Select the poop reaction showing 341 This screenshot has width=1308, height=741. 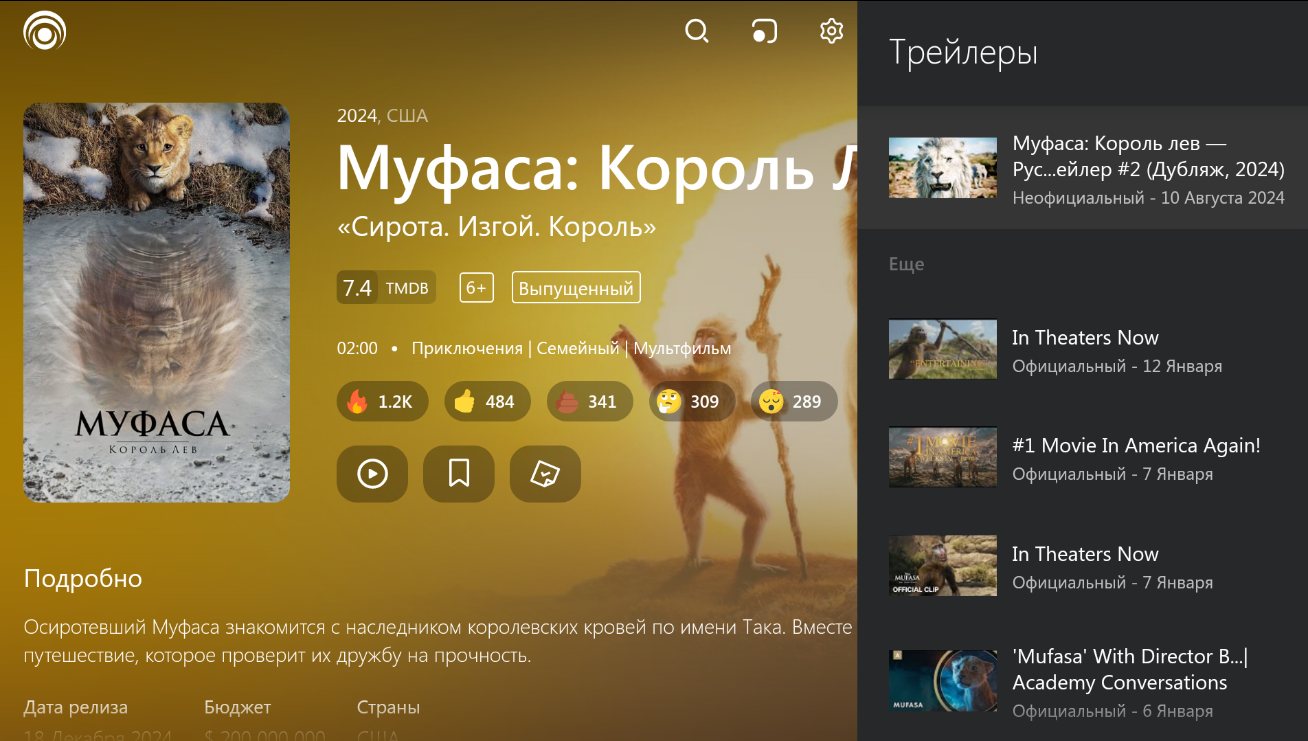click(590, 401)
